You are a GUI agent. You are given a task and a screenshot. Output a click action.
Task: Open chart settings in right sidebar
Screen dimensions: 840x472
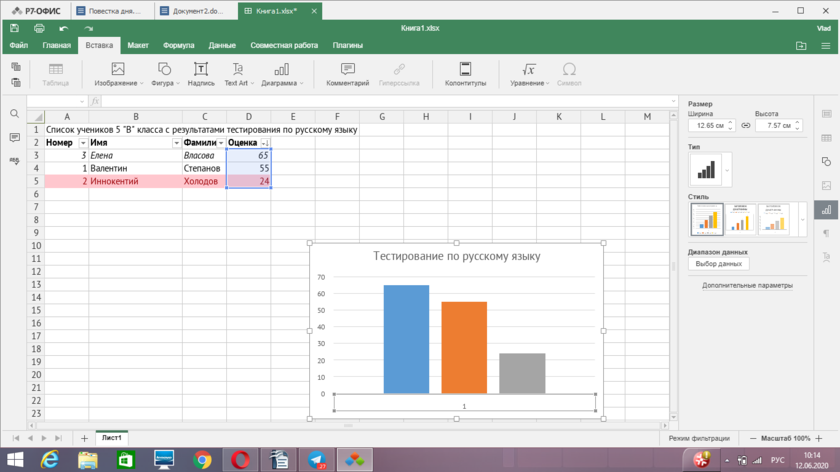click(x=826, y=210)
